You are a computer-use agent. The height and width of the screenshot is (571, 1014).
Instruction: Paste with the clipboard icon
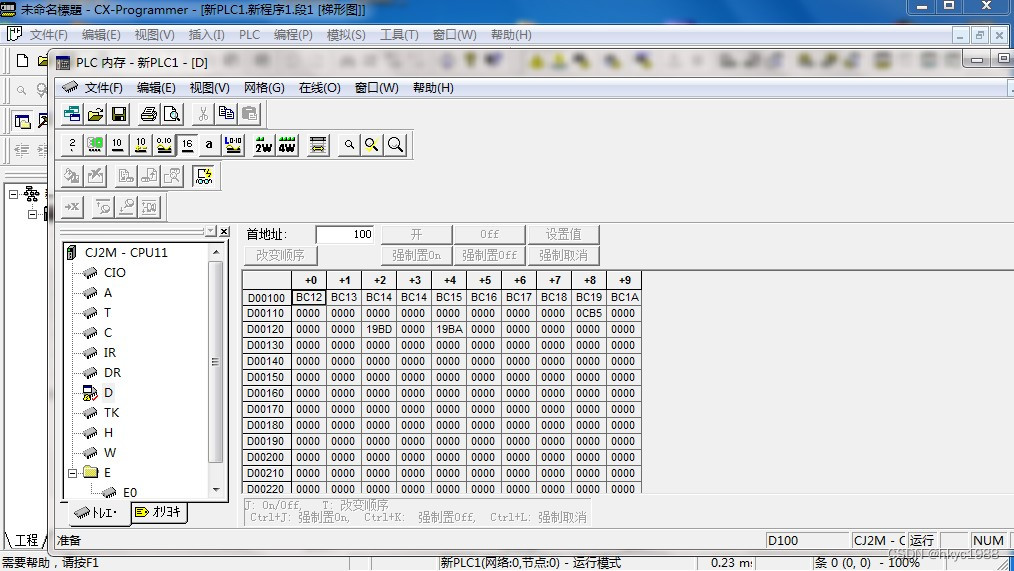coord(250,114)
